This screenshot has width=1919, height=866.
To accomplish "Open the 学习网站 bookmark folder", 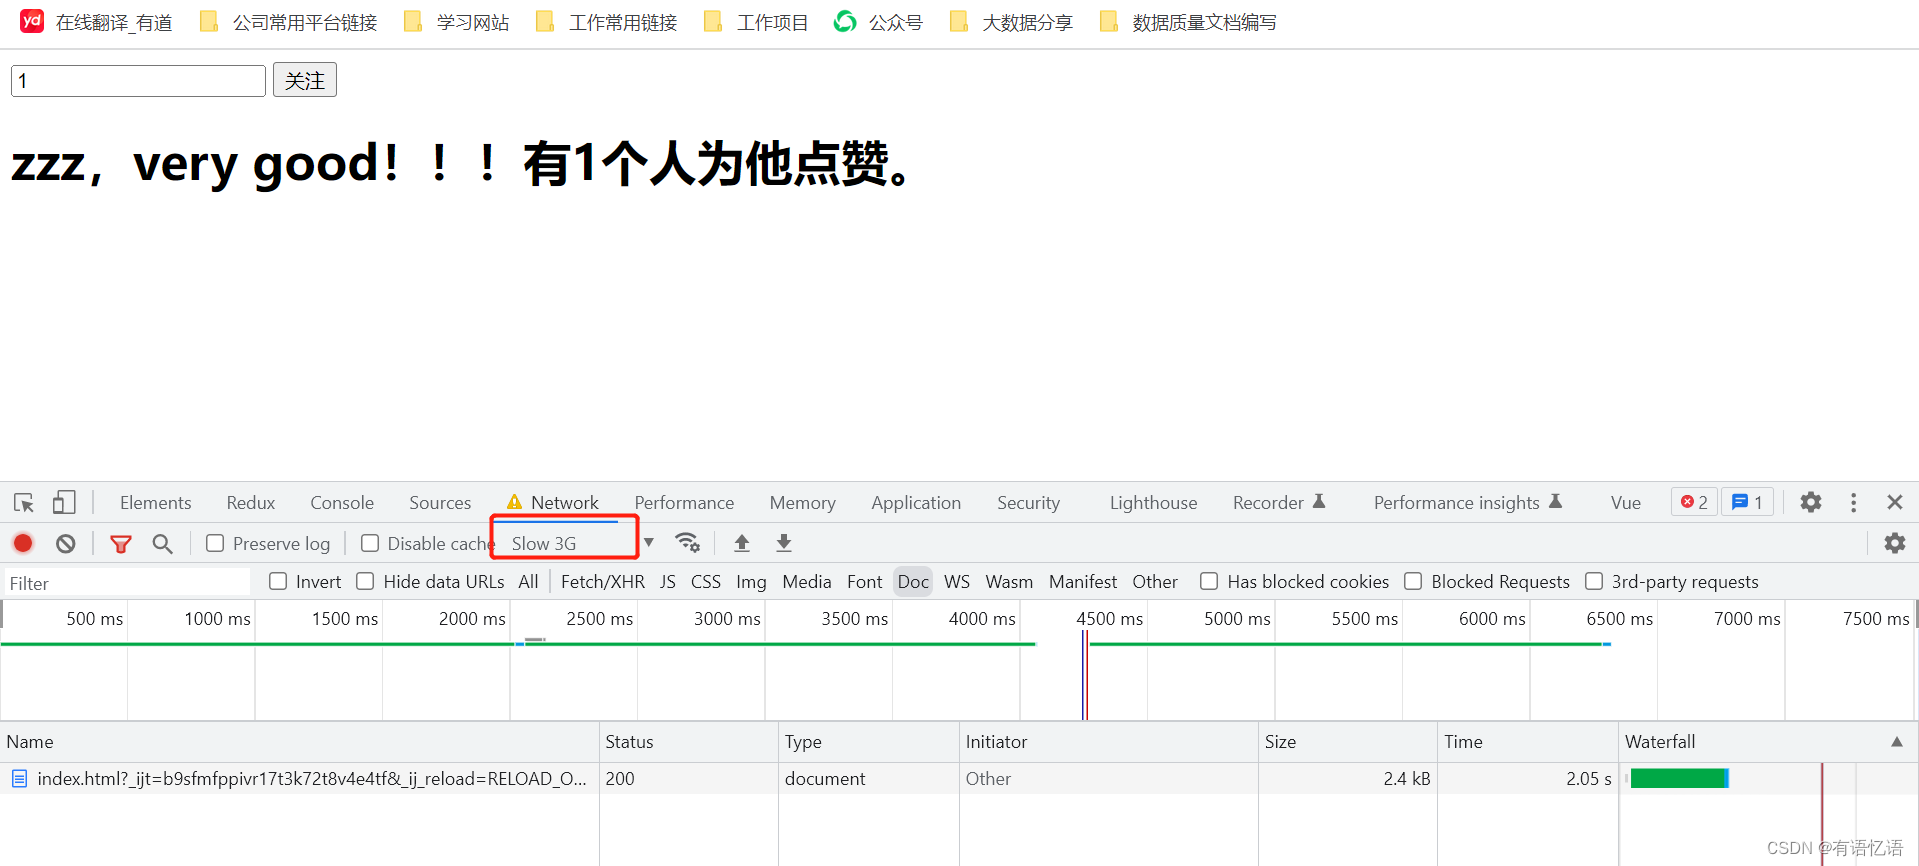I will point(457,22).
